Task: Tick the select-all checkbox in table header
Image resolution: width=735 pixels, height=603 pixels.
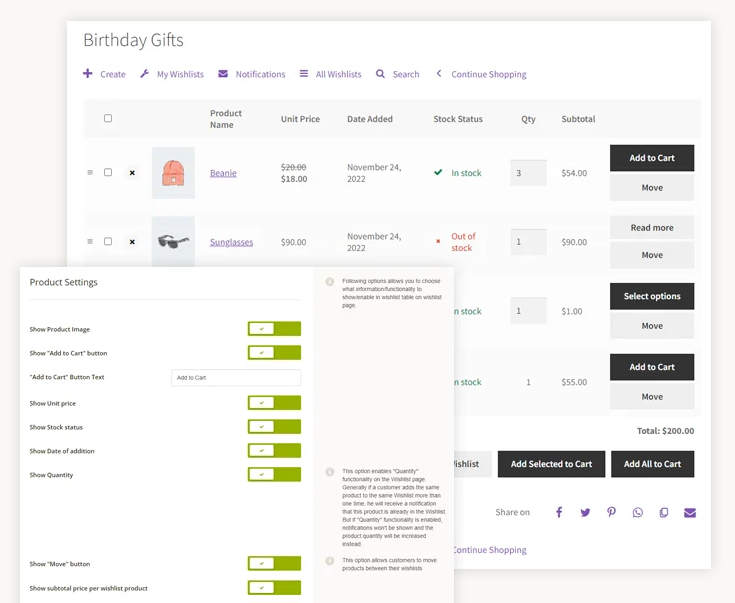Action: click(x=108, y=118)
